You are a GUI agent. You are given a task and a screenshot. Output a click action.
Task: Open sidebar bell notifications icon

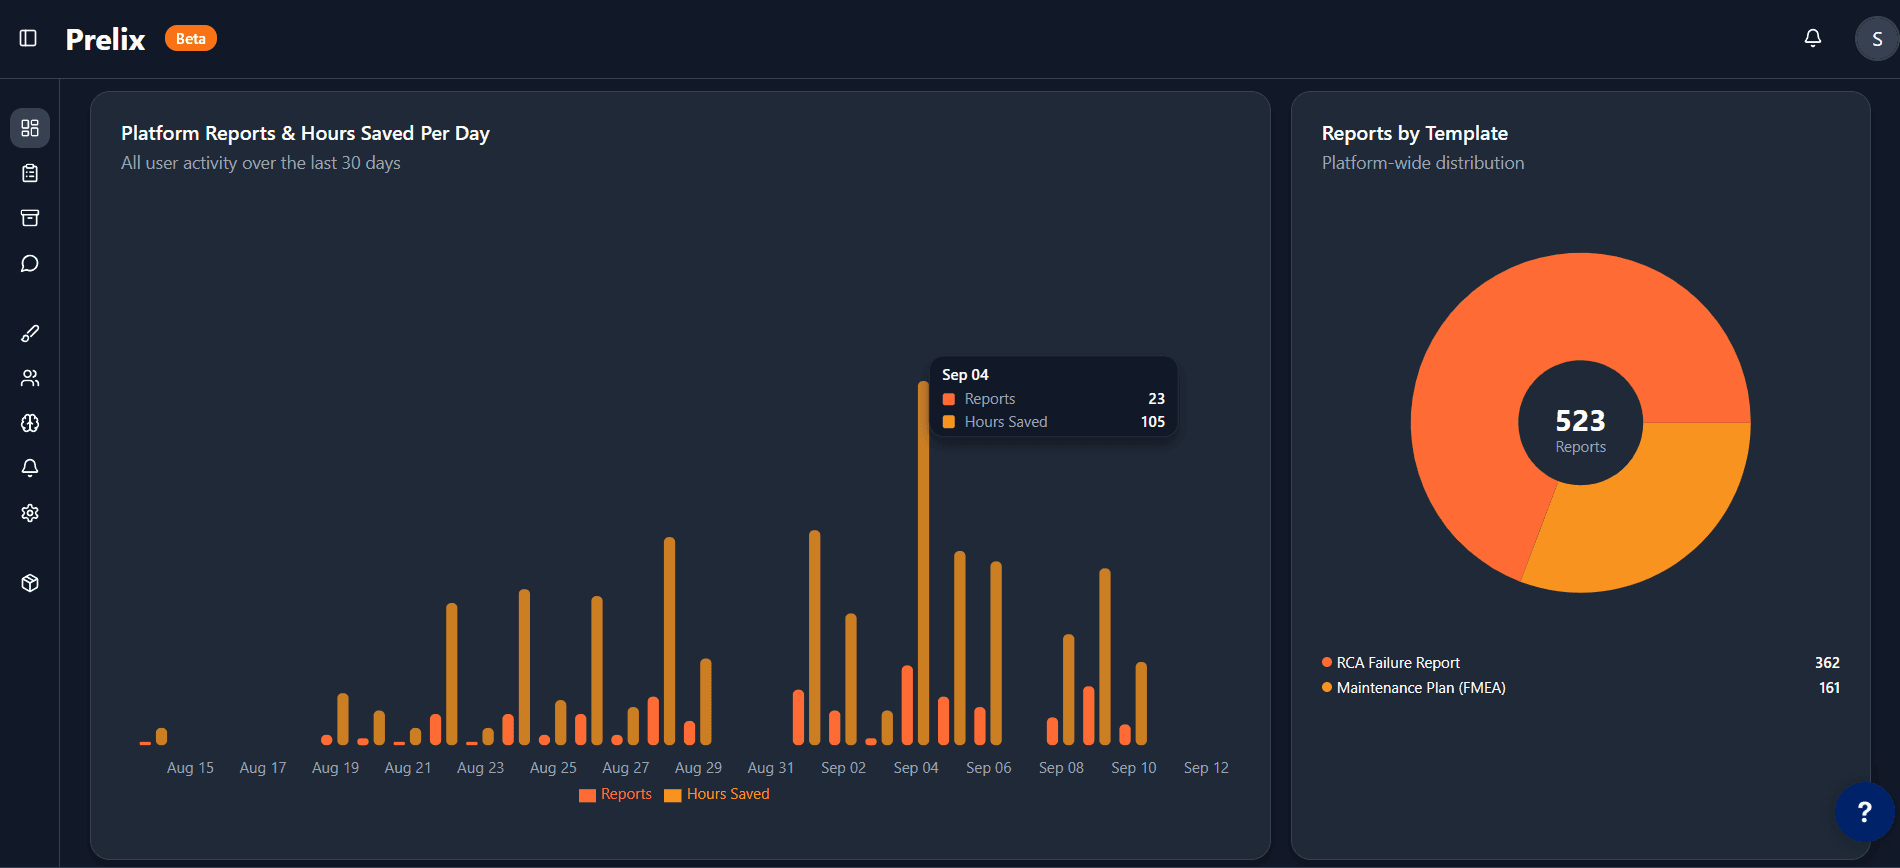tap(30, 468)
